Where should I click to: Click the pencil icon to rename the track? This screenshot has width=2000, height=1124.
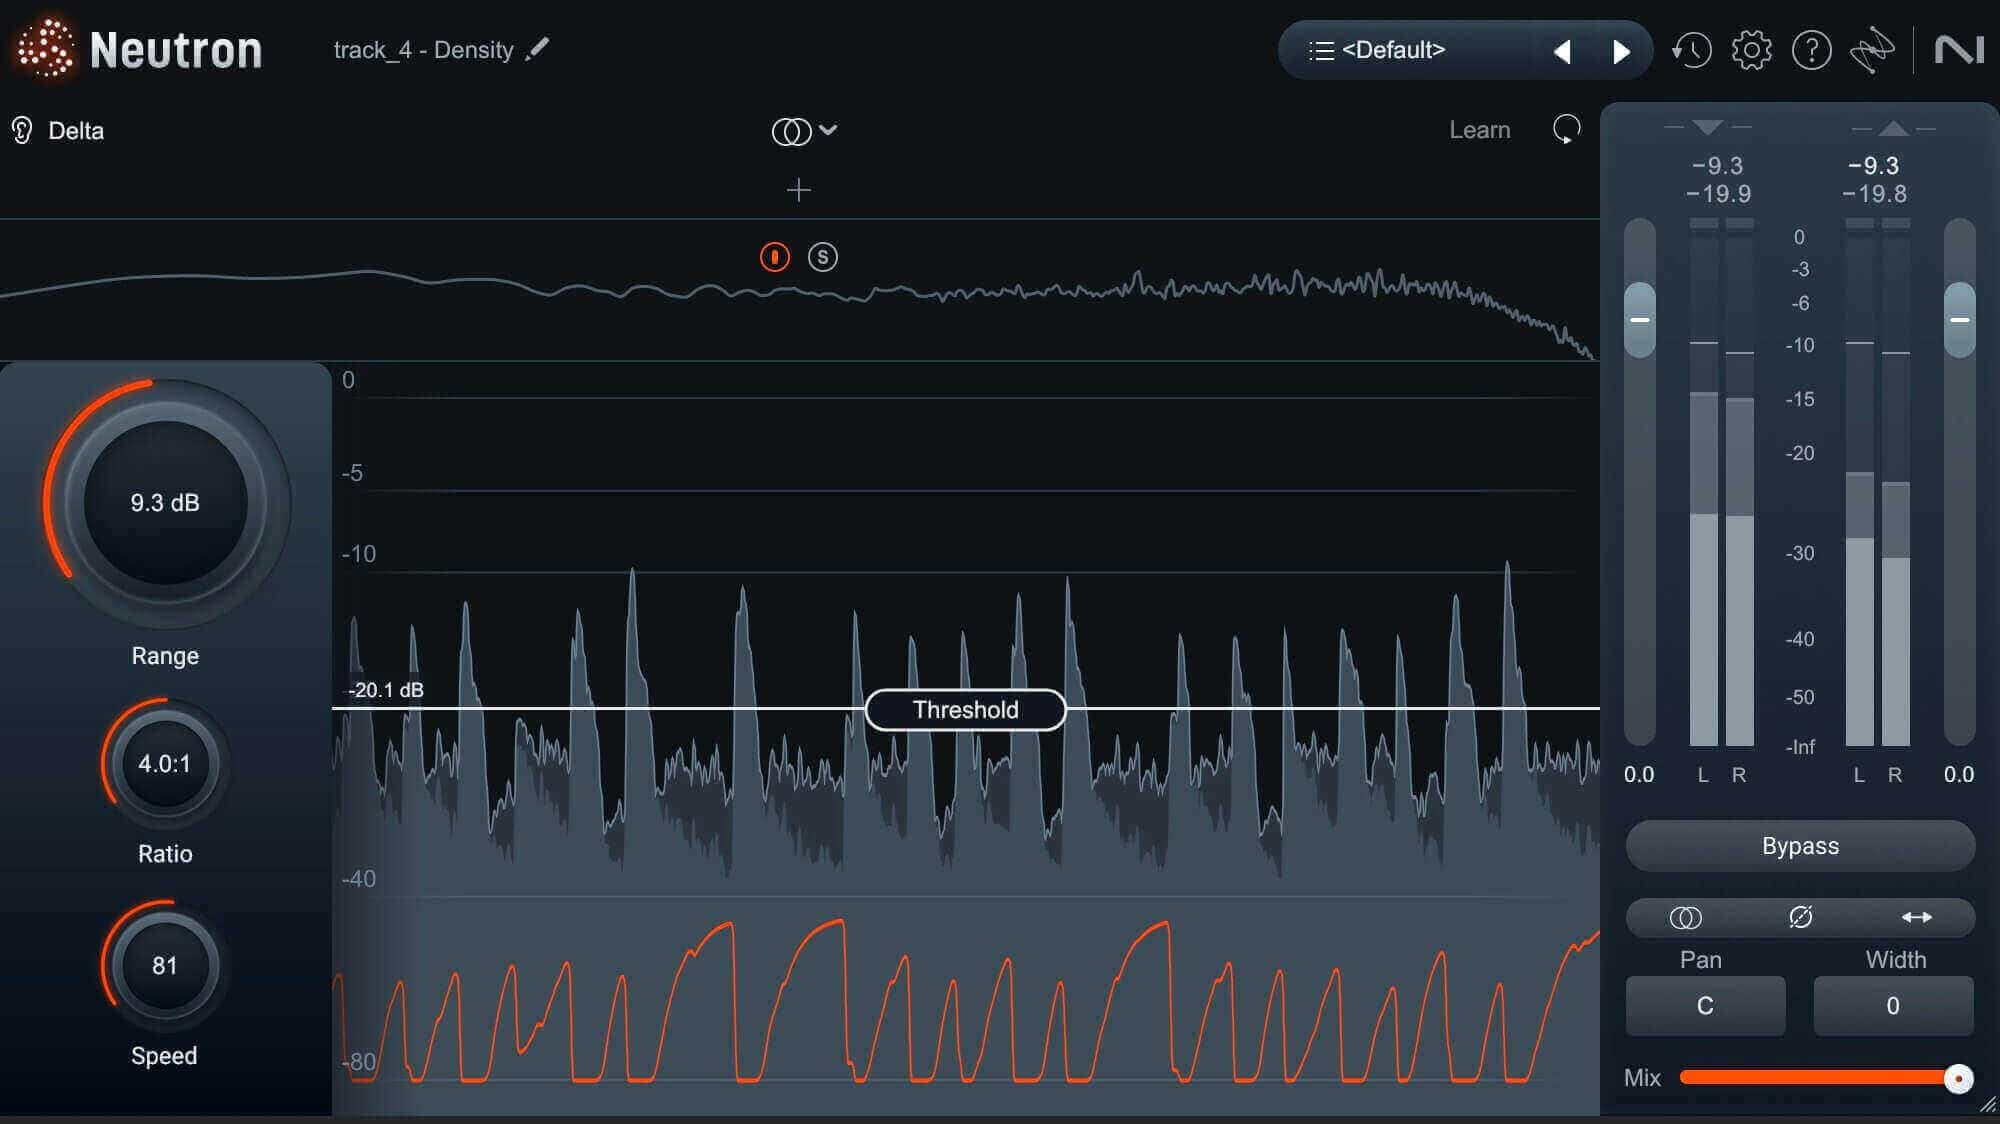[x=537, y=49]
